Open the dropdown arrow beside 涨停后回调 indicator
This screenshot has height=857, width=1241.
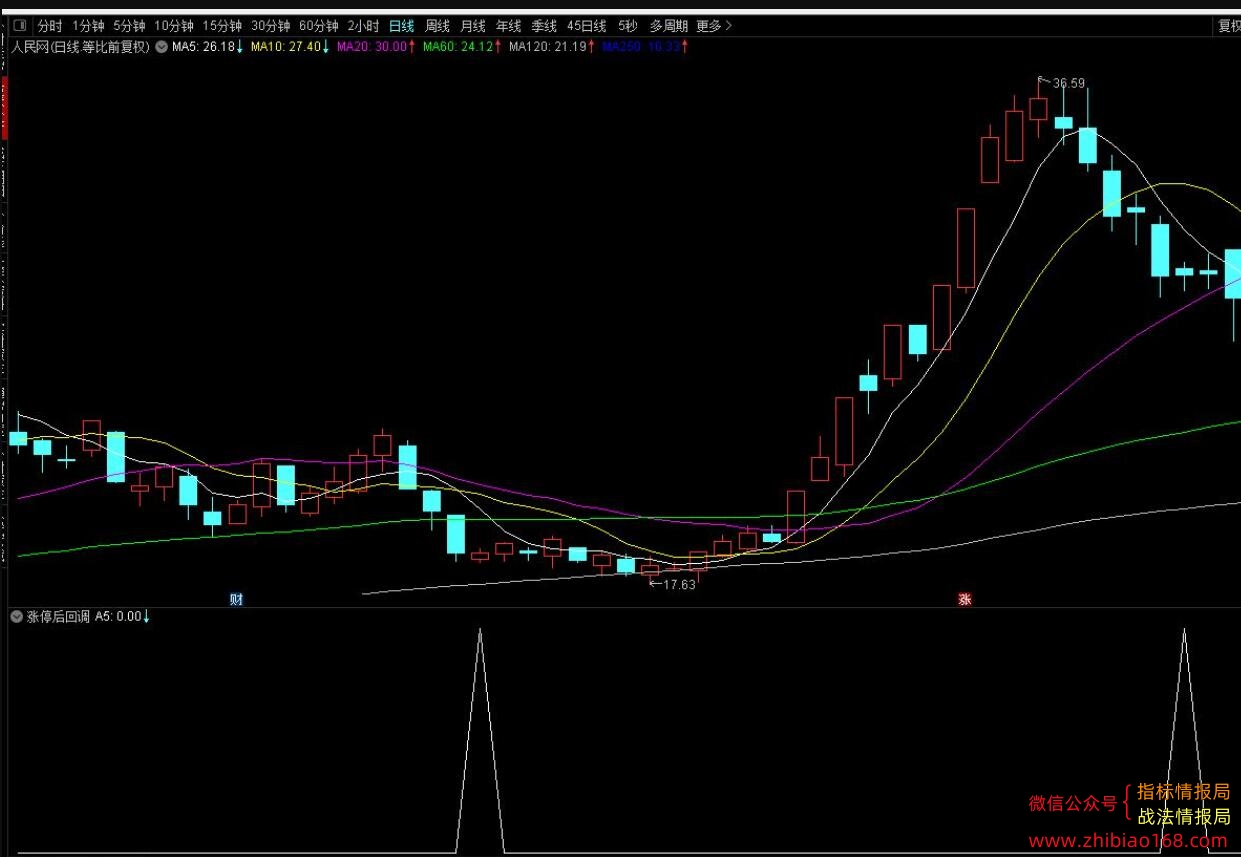click(16, 616)
